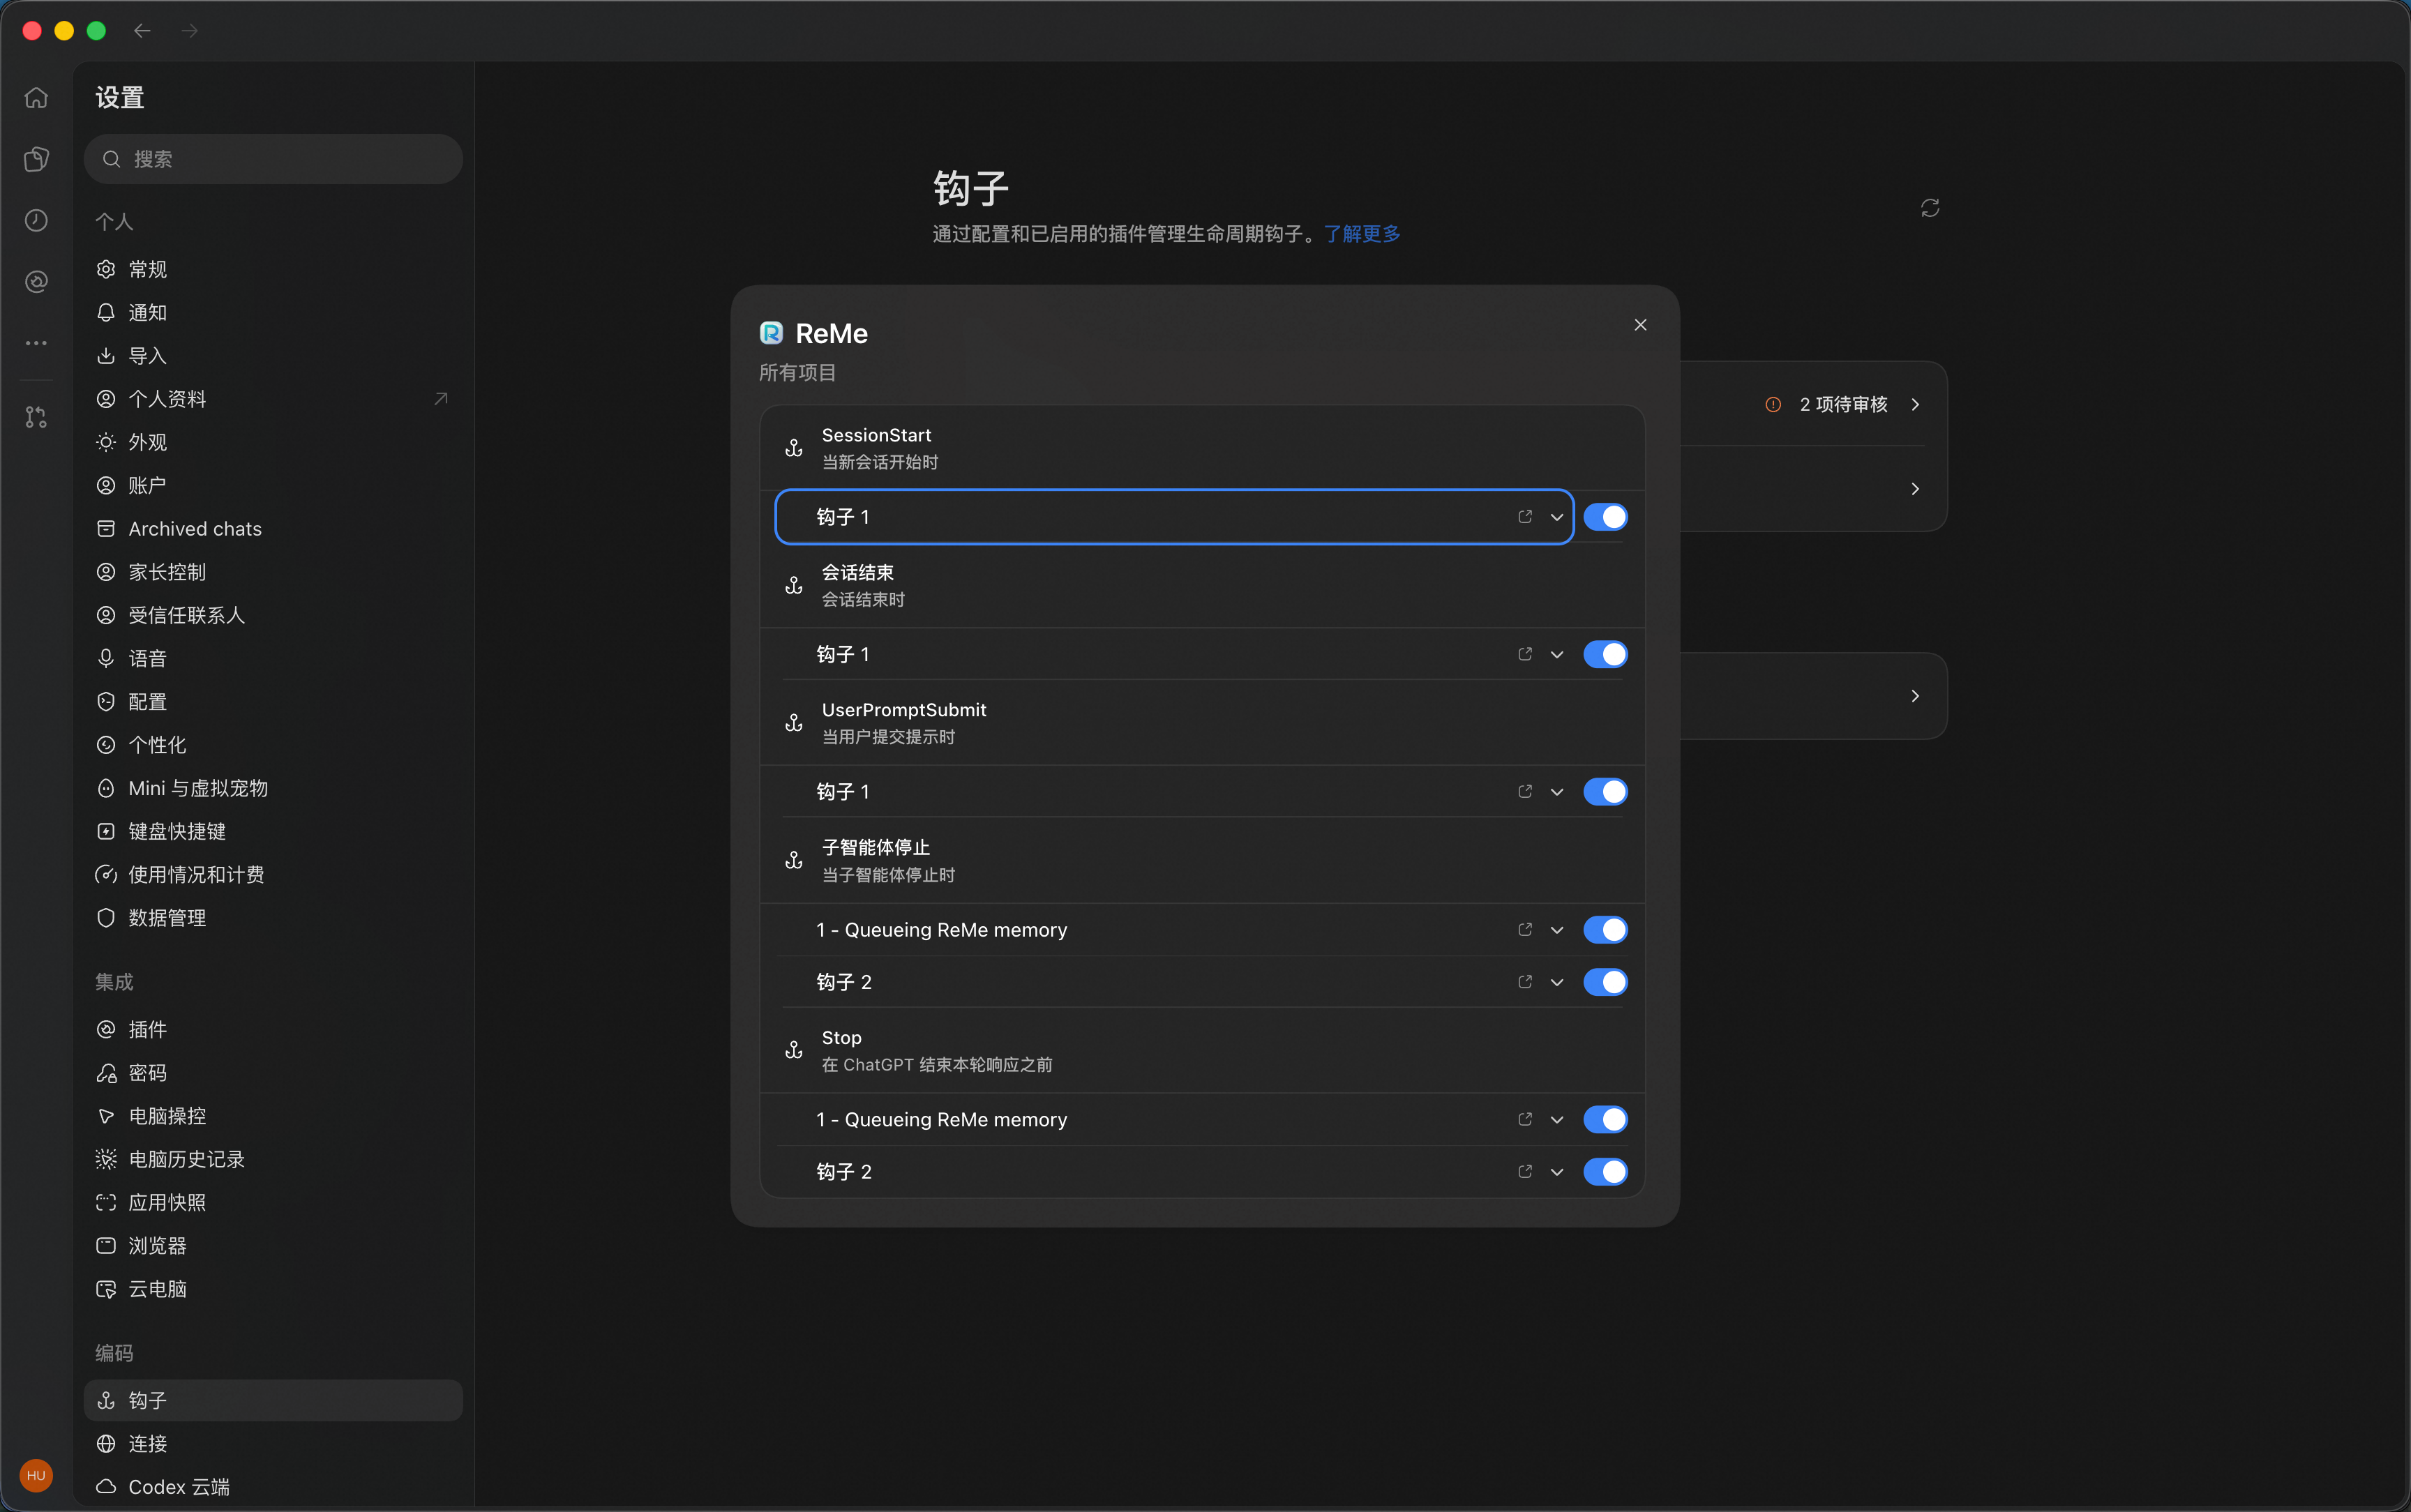Select 键盘快捷键 in settings sidebar
This screenshot has height=1512, width=2411.
click(273, 831)
